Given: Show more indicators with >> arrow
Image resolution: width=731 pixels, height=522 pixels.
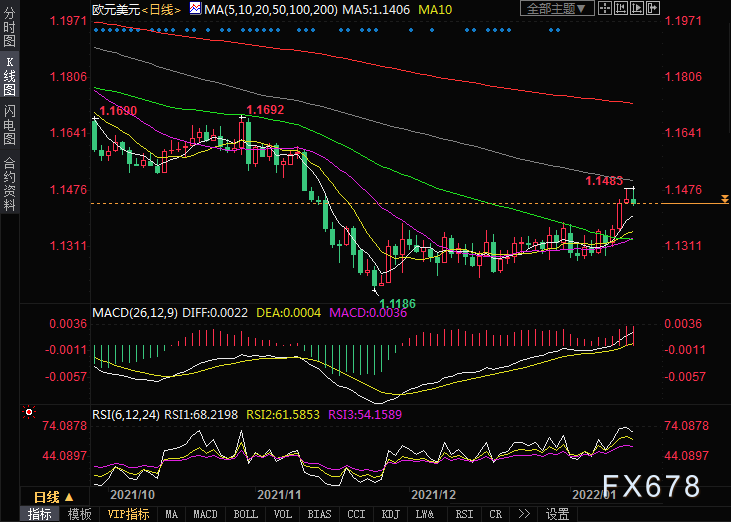Looking at the screenshot, I should [x=524, y=514].
